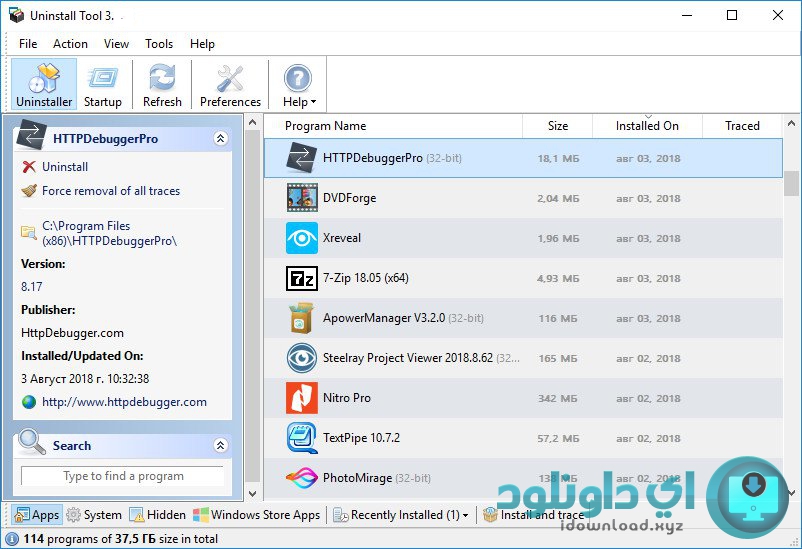Select the 7-Zip 18.05 (x64) entry
Screen dimensions: 802x549
pos(366,278)
